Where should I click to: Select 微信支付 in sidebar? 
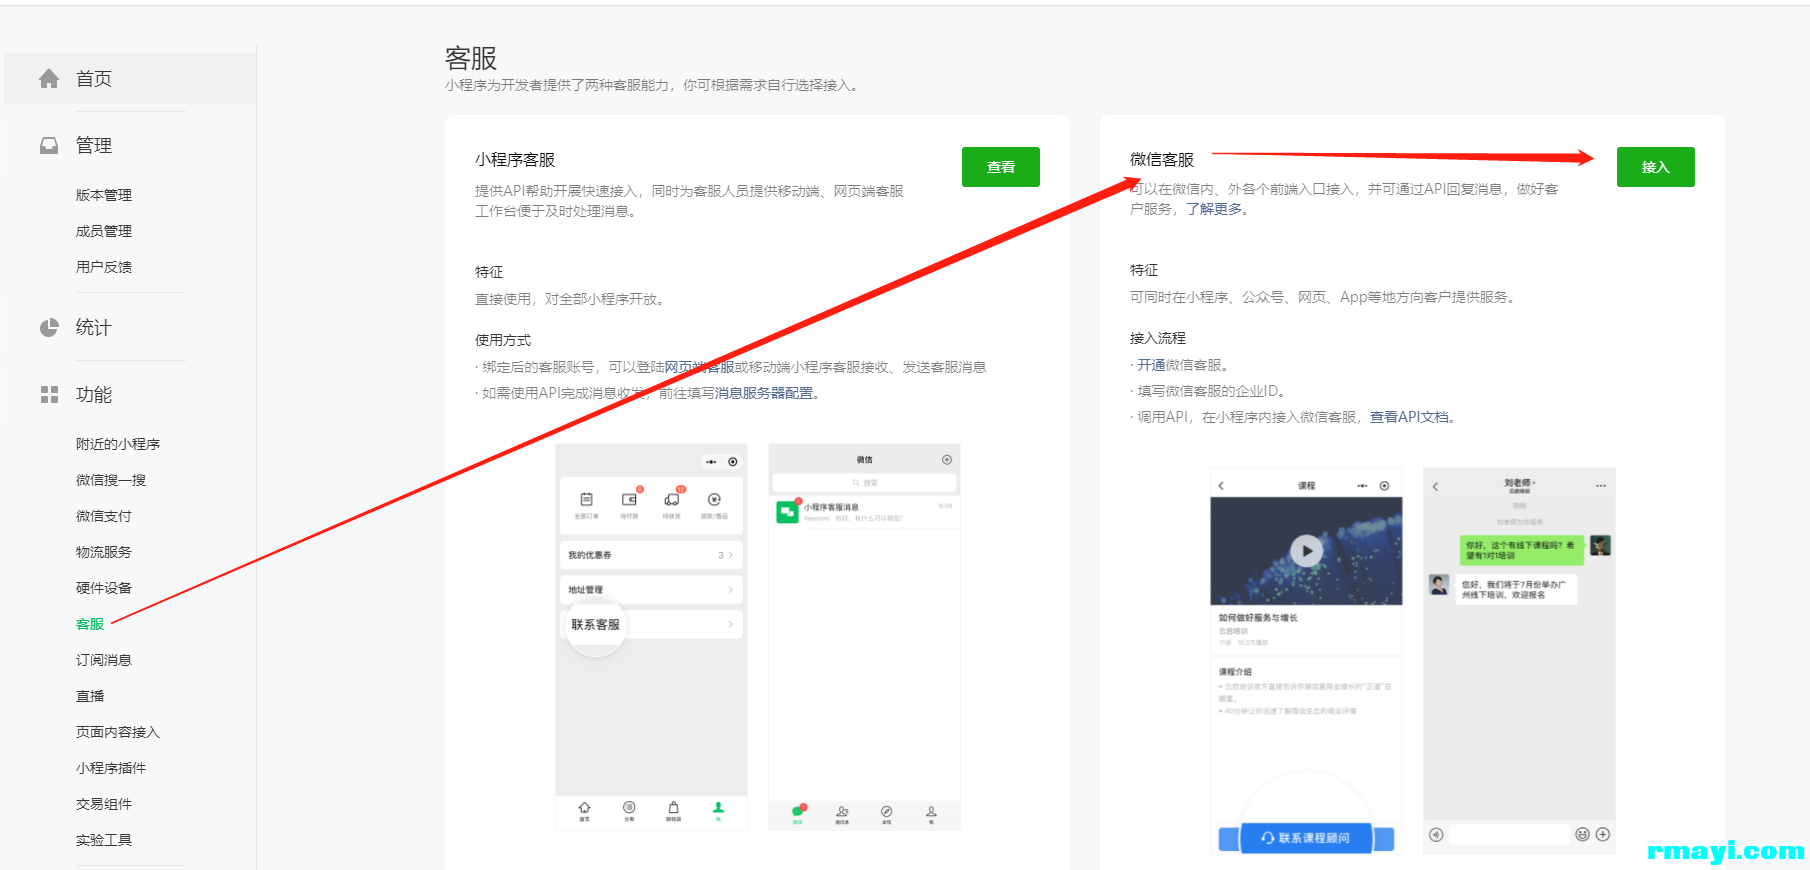104,516
